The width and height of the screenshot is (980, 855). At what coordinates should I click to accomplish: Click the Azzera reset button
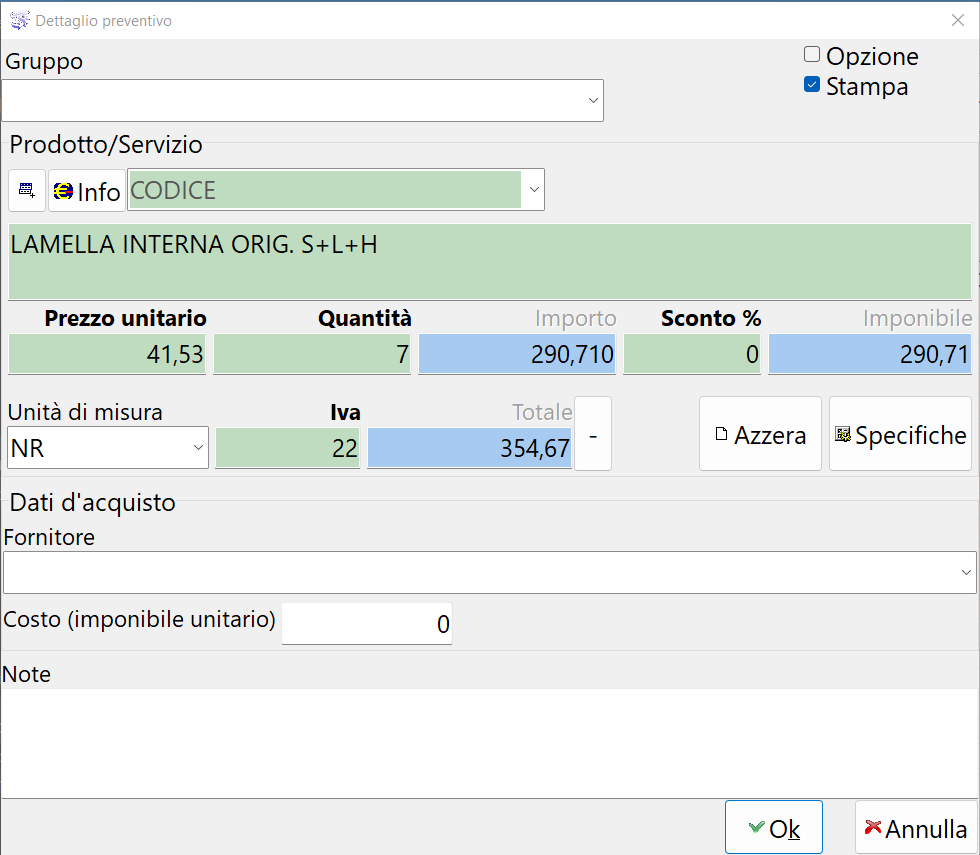coord(760,435)
